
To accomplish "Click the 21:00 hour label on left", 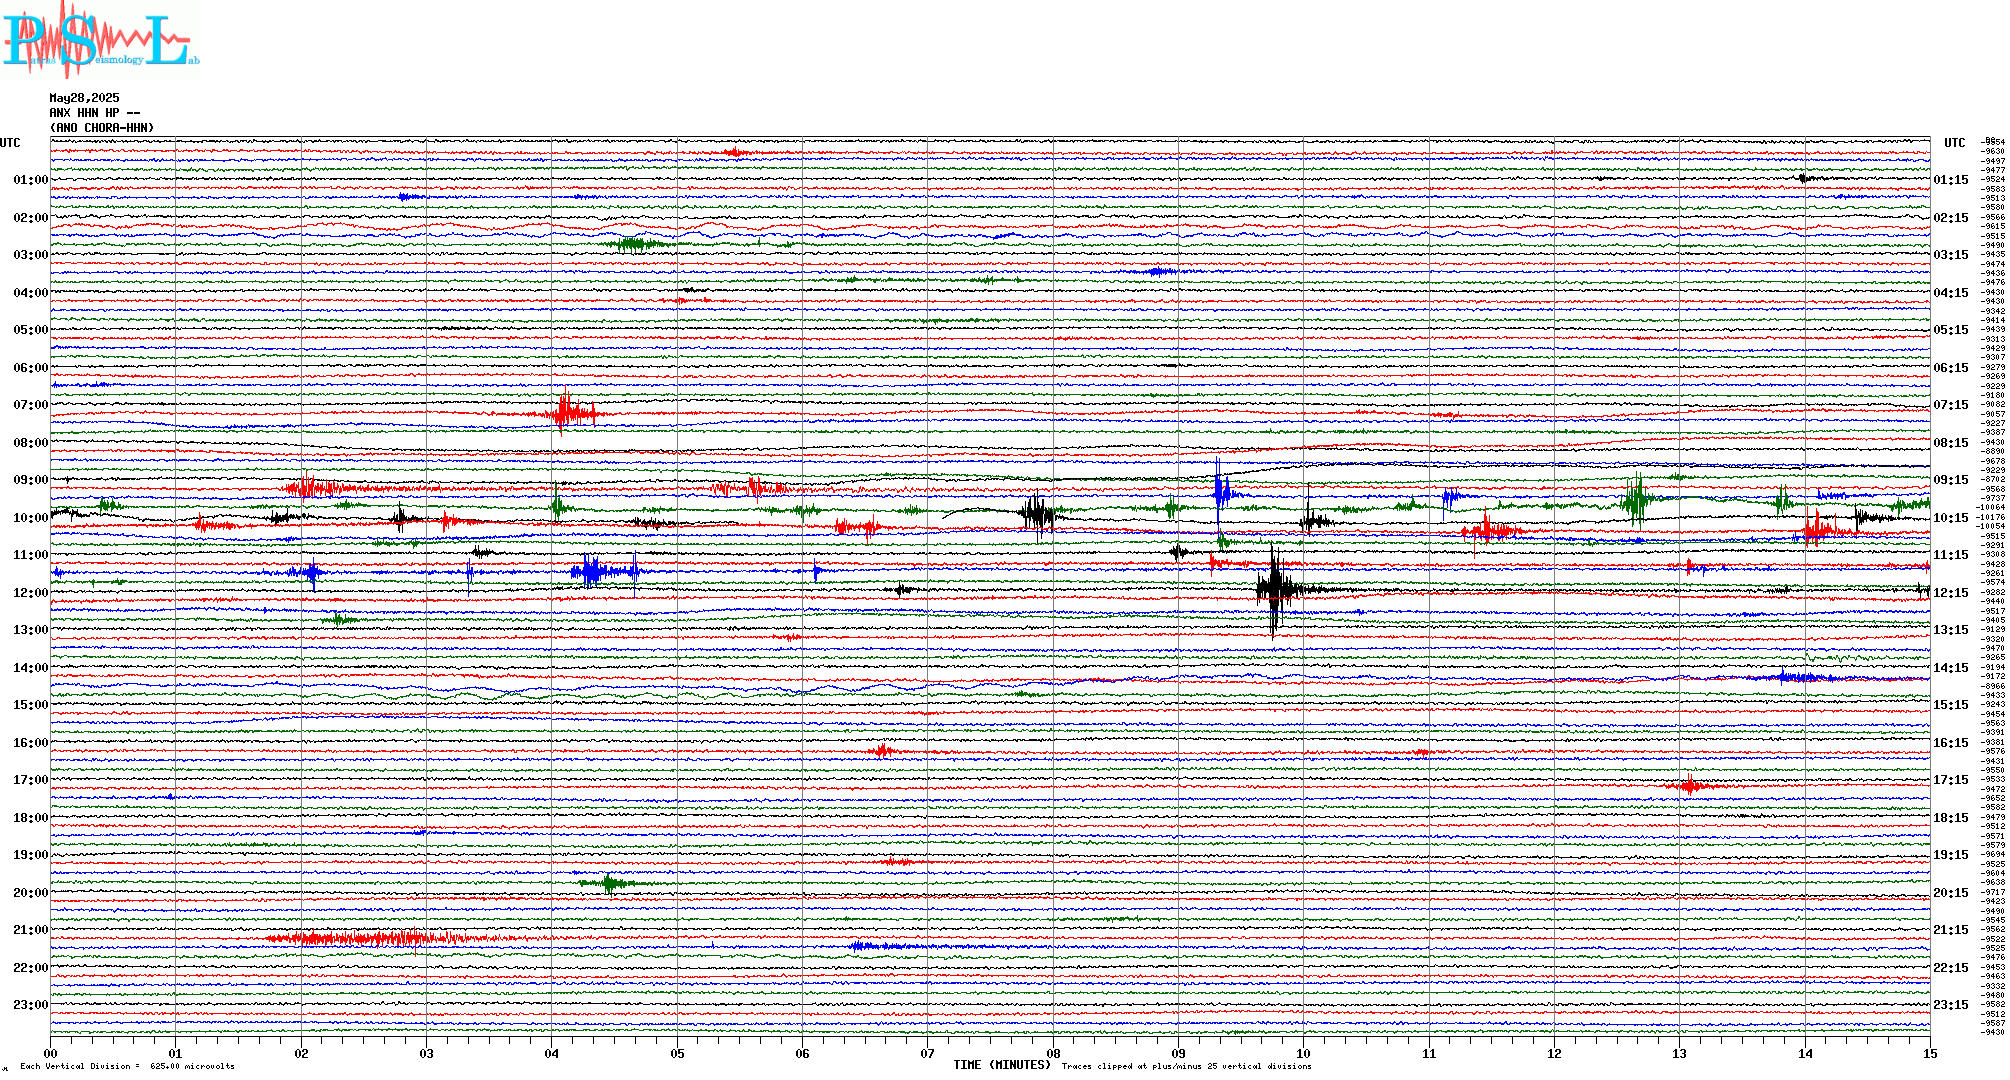I will [30, 930].
